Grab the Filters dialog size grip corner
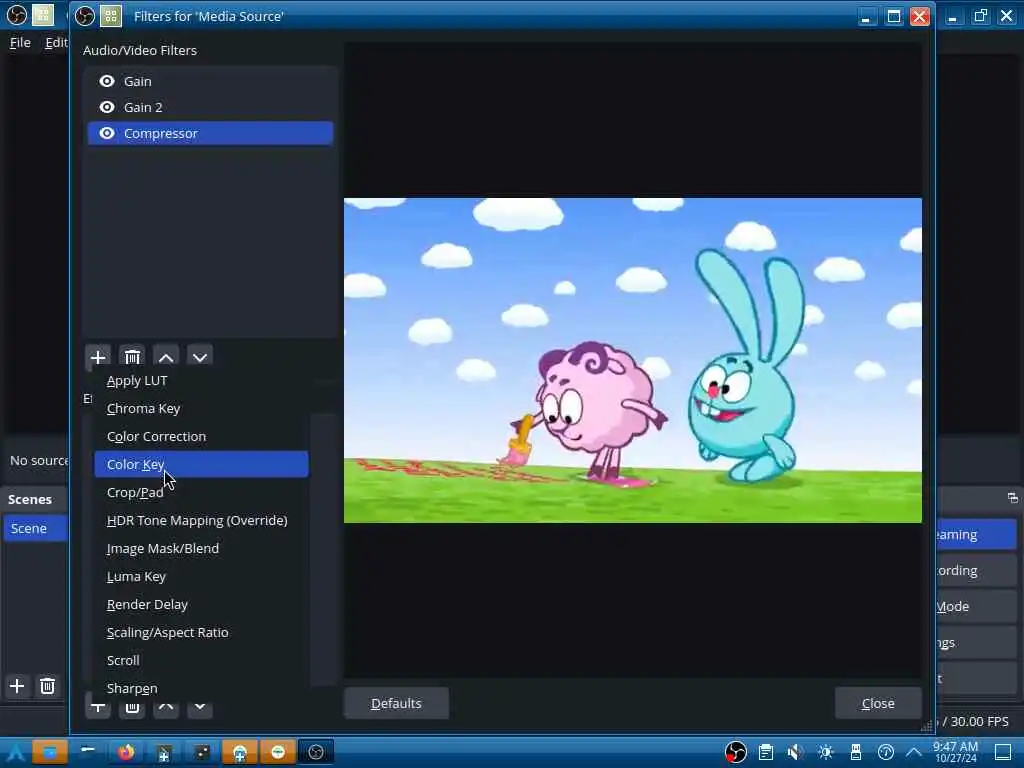 (x=927, y=726)
